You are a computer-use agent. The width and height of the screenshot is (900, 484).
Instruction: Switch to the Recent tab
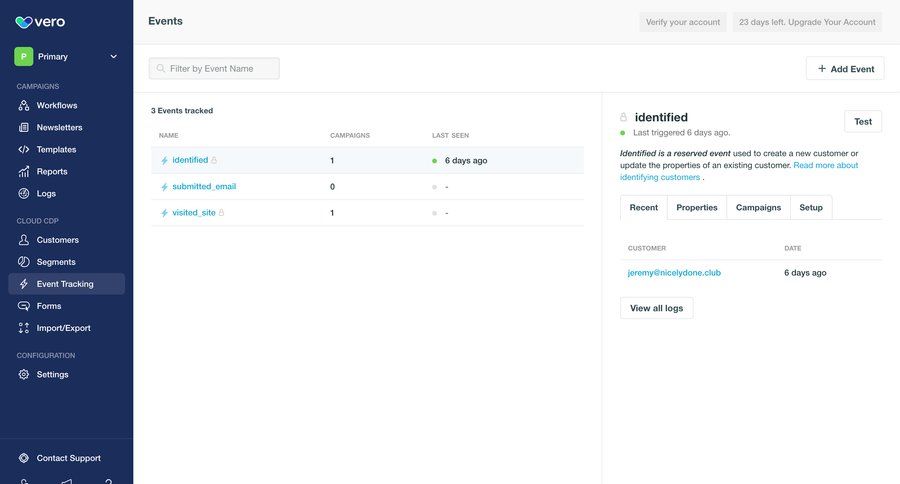643,207
